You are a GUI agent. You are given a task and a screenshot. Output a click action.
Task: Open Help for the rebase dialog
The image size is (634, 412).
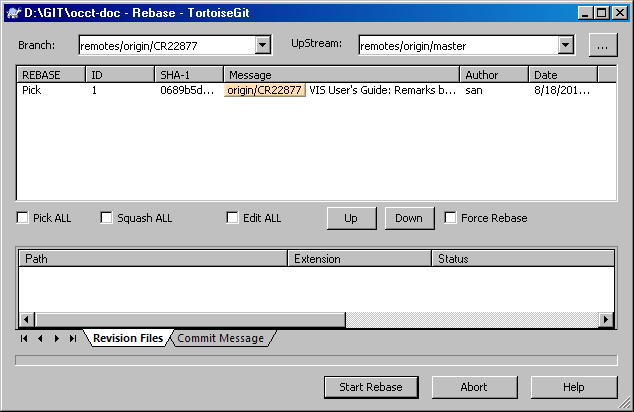(574, 387)
